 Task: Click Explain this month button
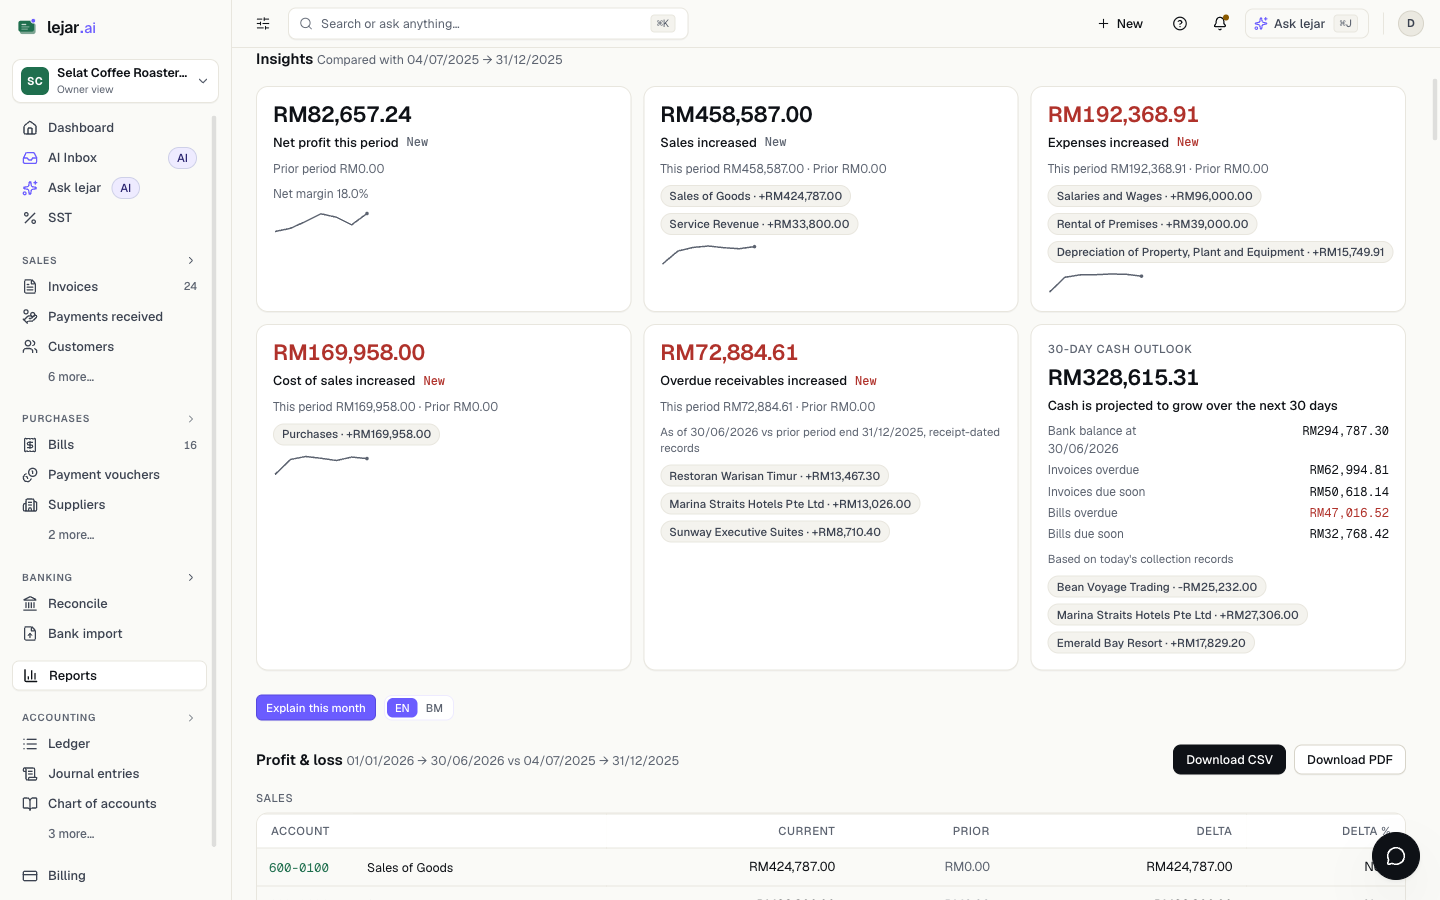tap(316, 708)
